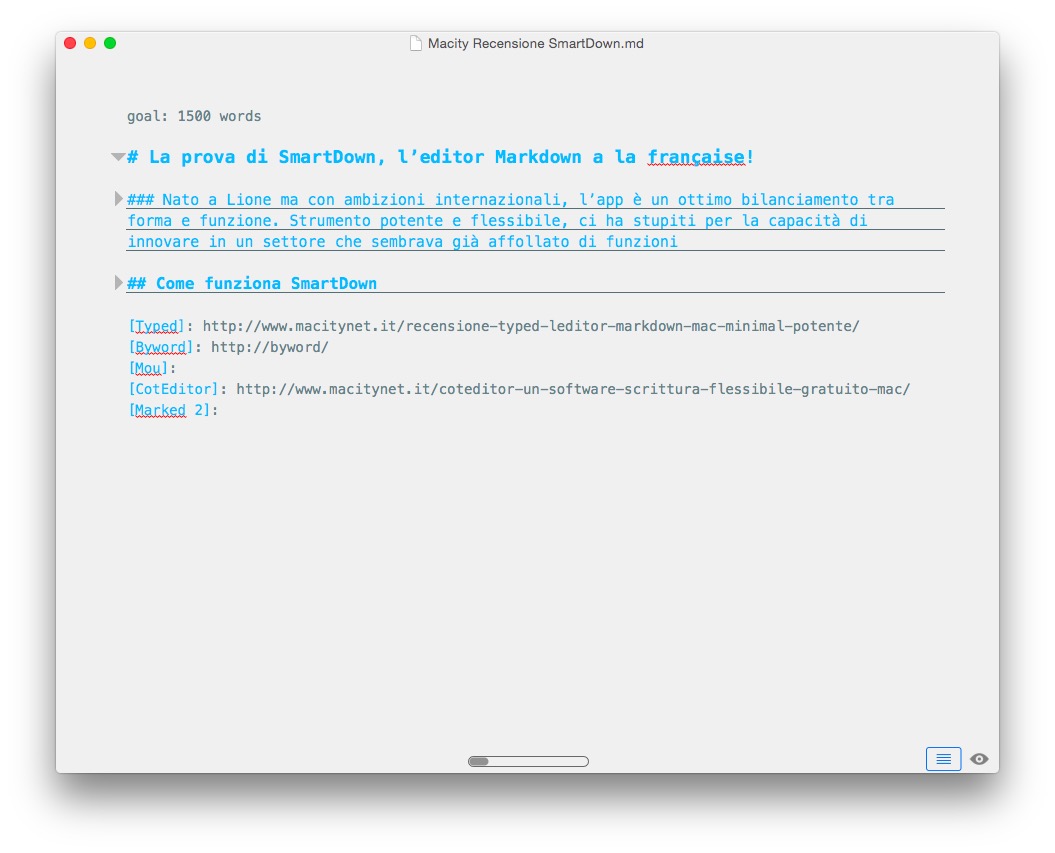Click the misspelled word 'française' in the heading

tap(696, 157)
